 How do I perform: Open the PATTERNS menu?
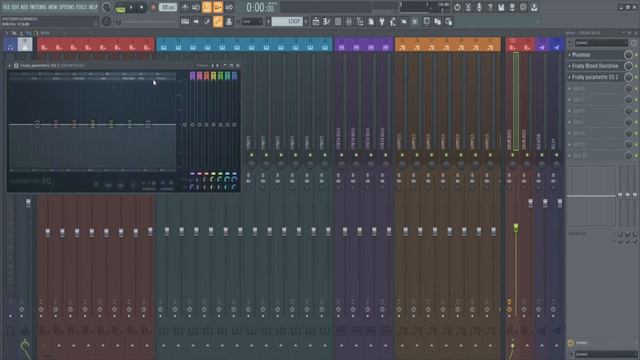[38, 7]
